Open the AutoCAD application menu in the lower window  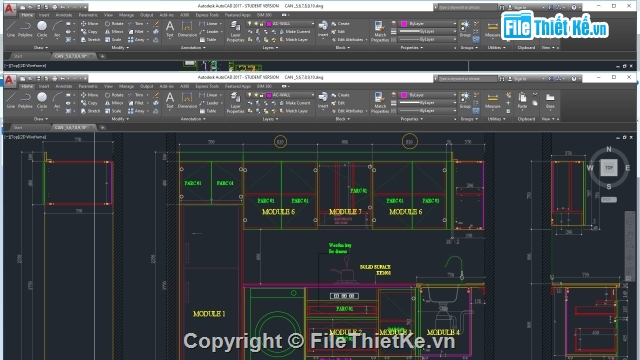(10, 80)
